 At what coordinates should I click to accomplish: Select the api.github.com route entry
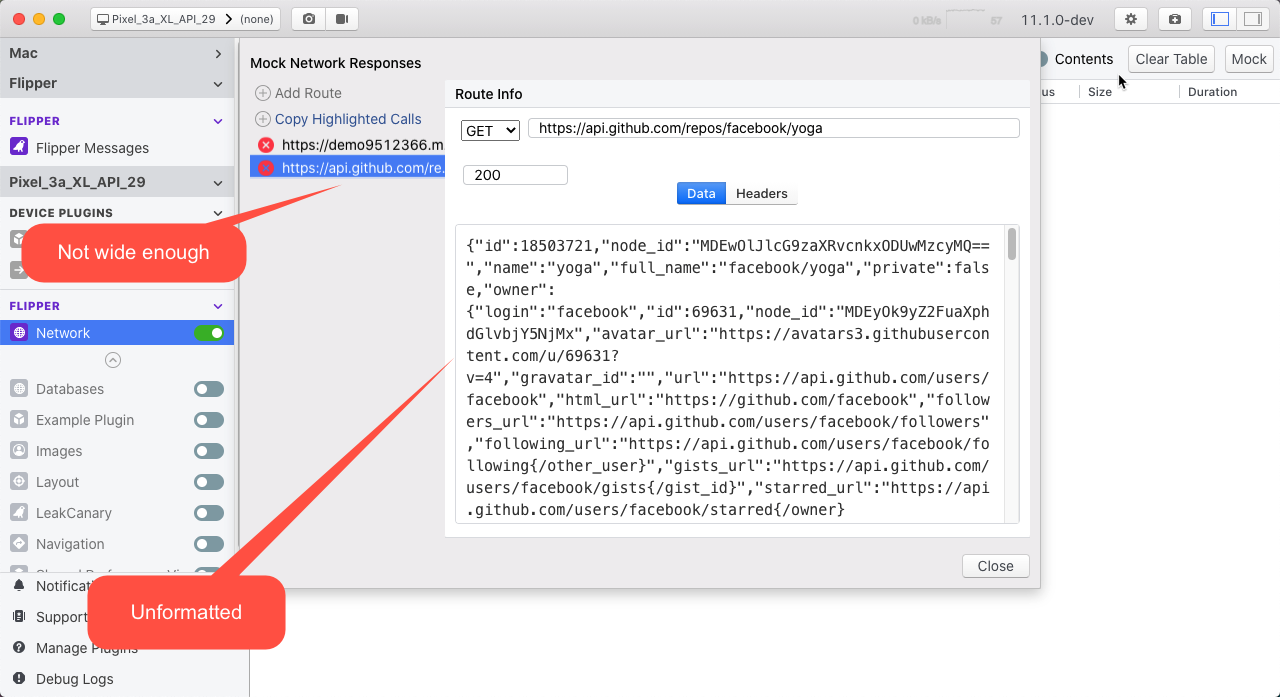pyautogui.click(x=347, y=168)
